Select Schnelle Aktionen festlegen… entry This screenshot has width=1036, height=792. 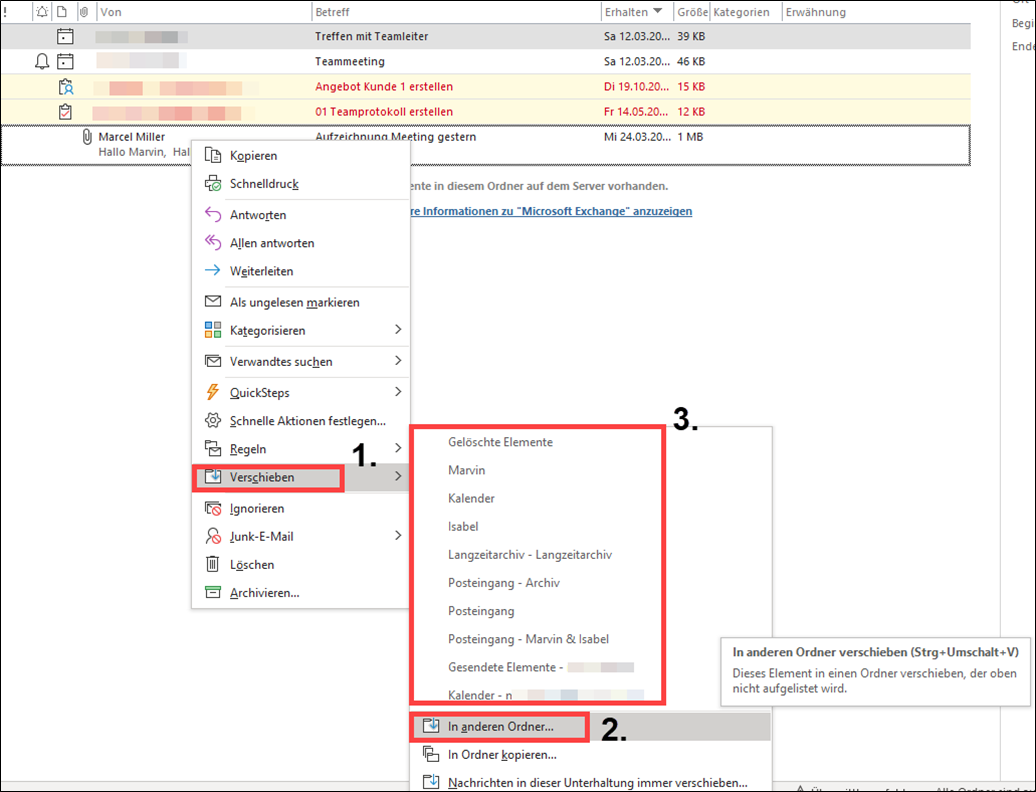301,421
